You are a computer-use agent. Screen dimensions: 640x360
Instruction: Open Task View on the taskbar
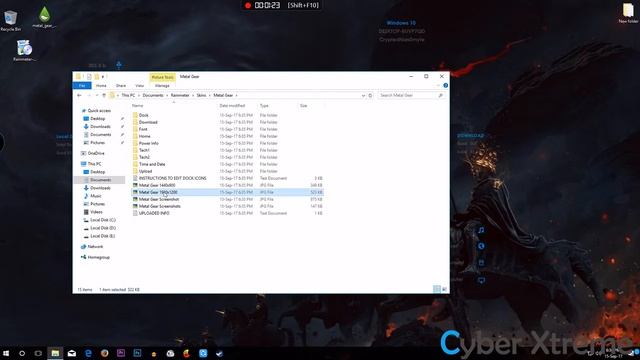(x=38, y=353)
